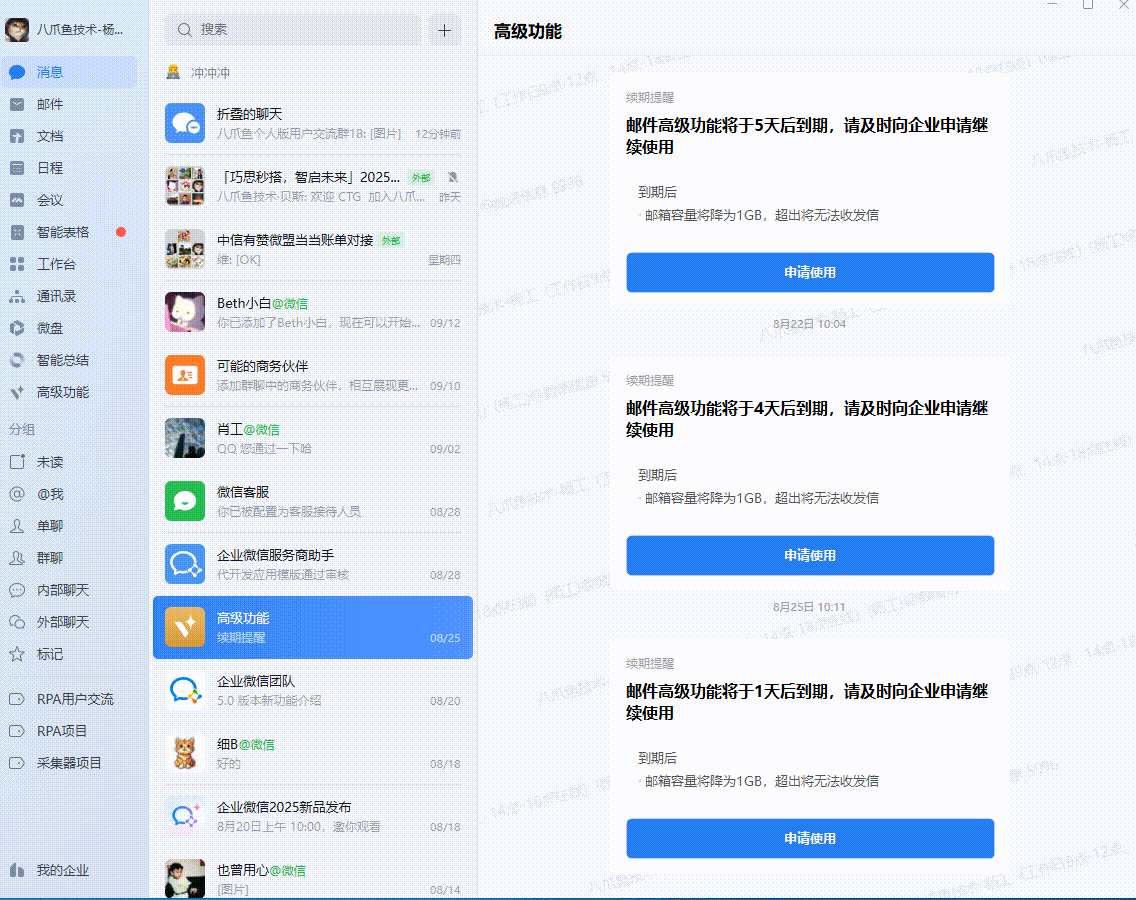Open 可能的商务伙伴 entry
Viewport: 1136px width, 900px height.
click(x=313, y=375)
